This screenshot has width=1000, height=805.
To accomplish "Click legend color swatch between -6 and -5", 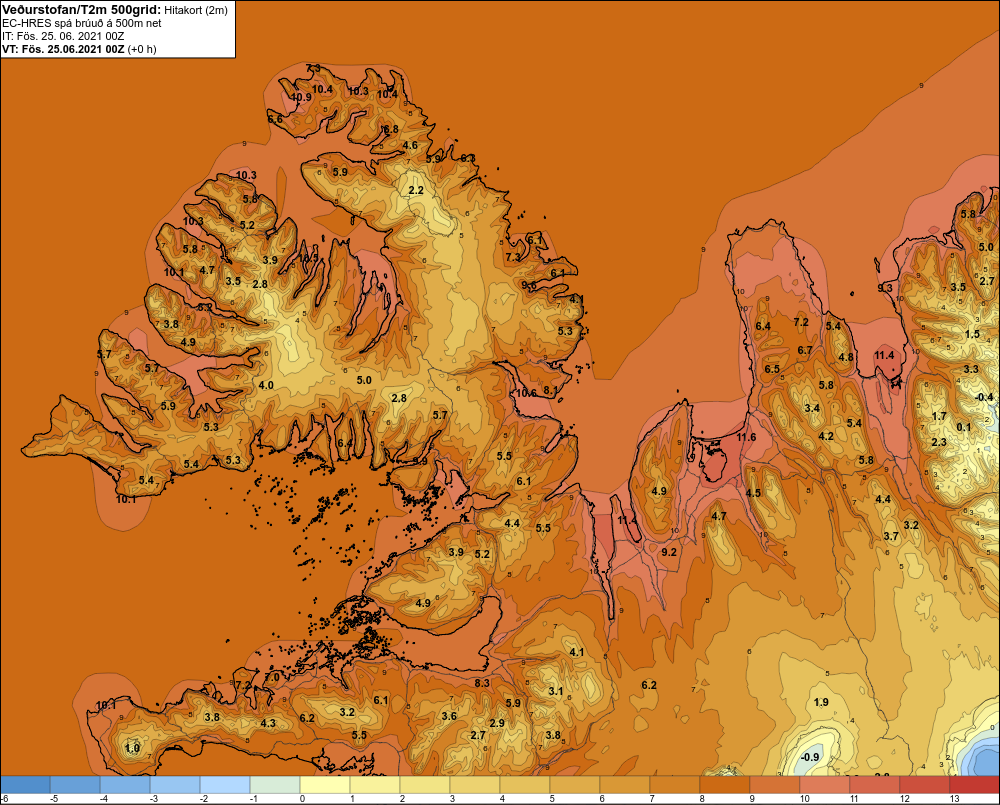I will [x=26, y=784].
